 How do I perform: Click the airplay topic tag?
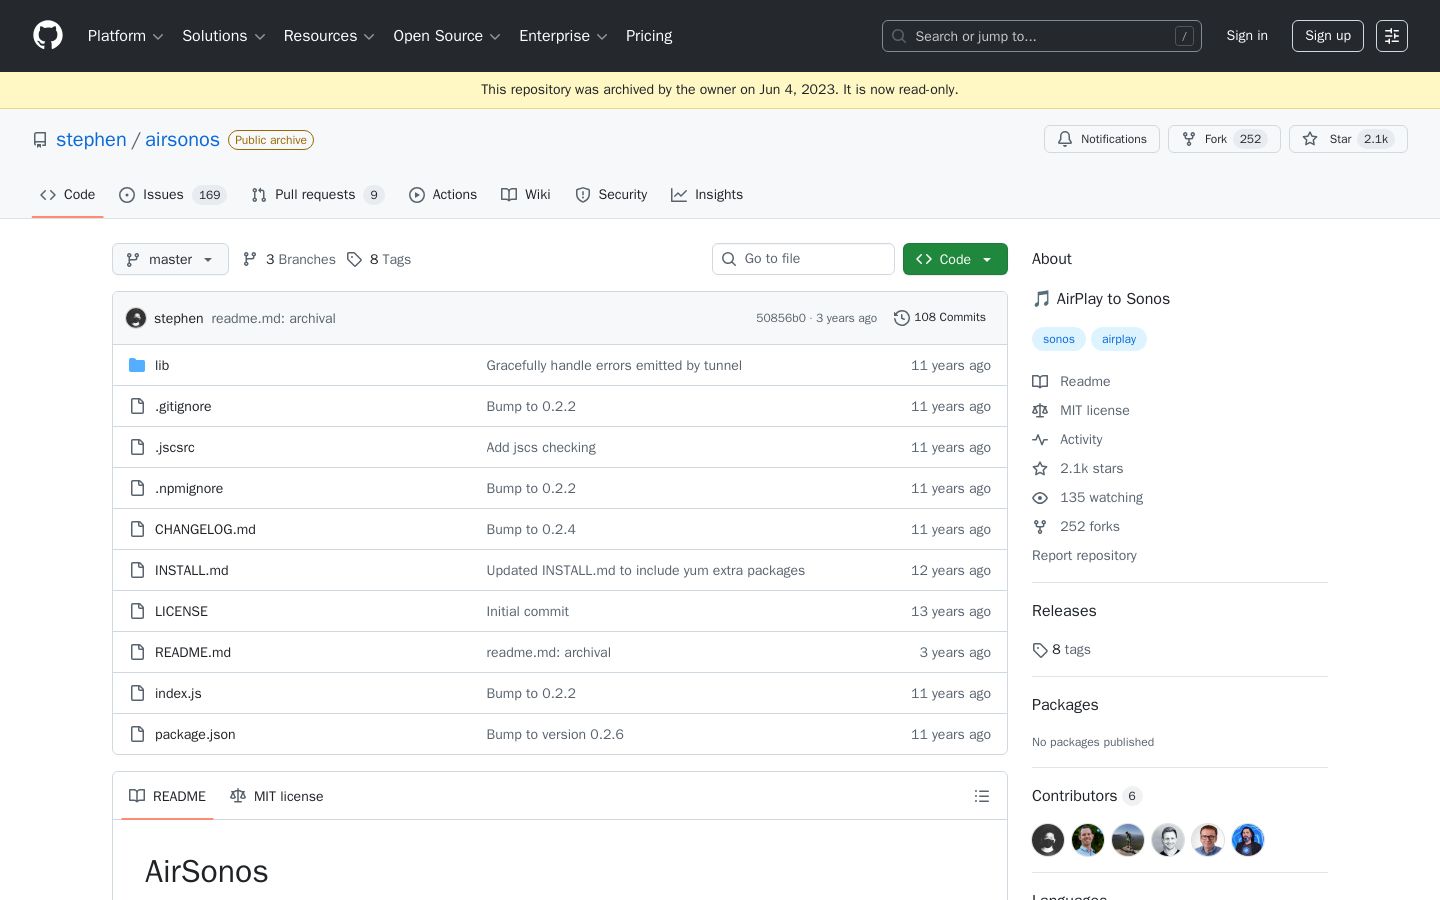(1119, 339)
